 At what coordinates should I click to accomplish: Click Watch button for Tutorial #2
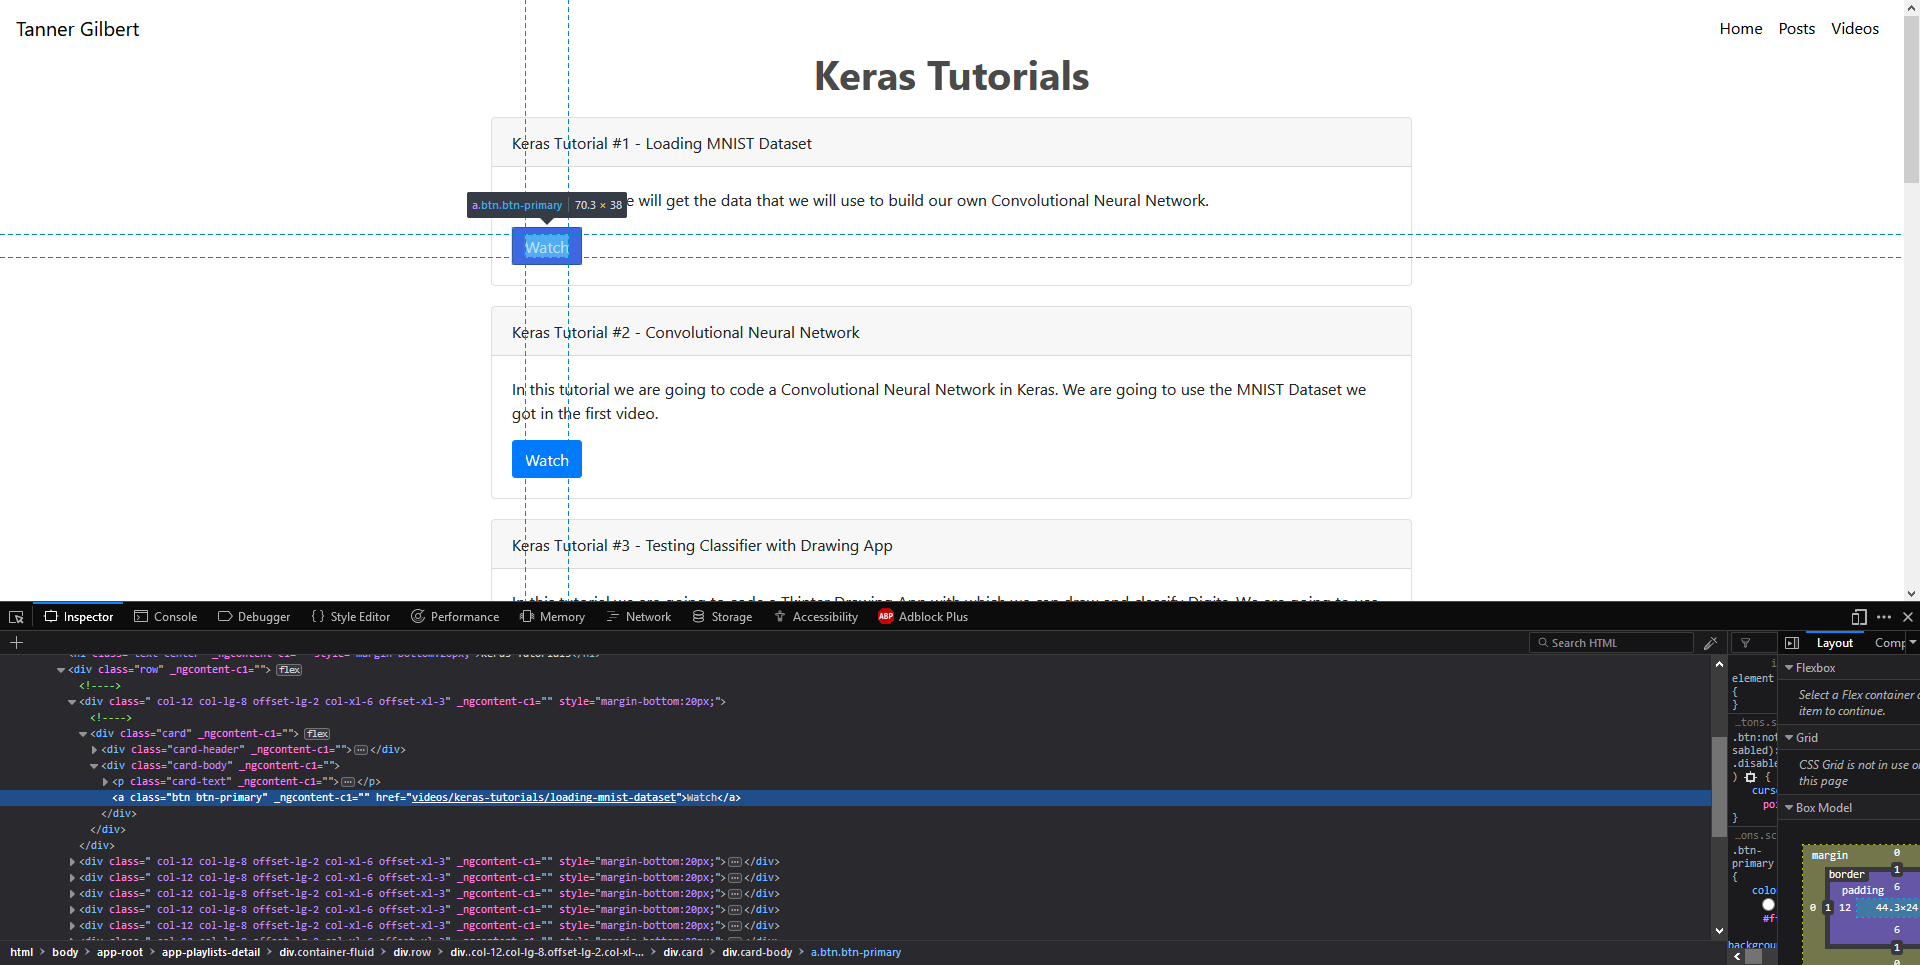tap(546, 460)
